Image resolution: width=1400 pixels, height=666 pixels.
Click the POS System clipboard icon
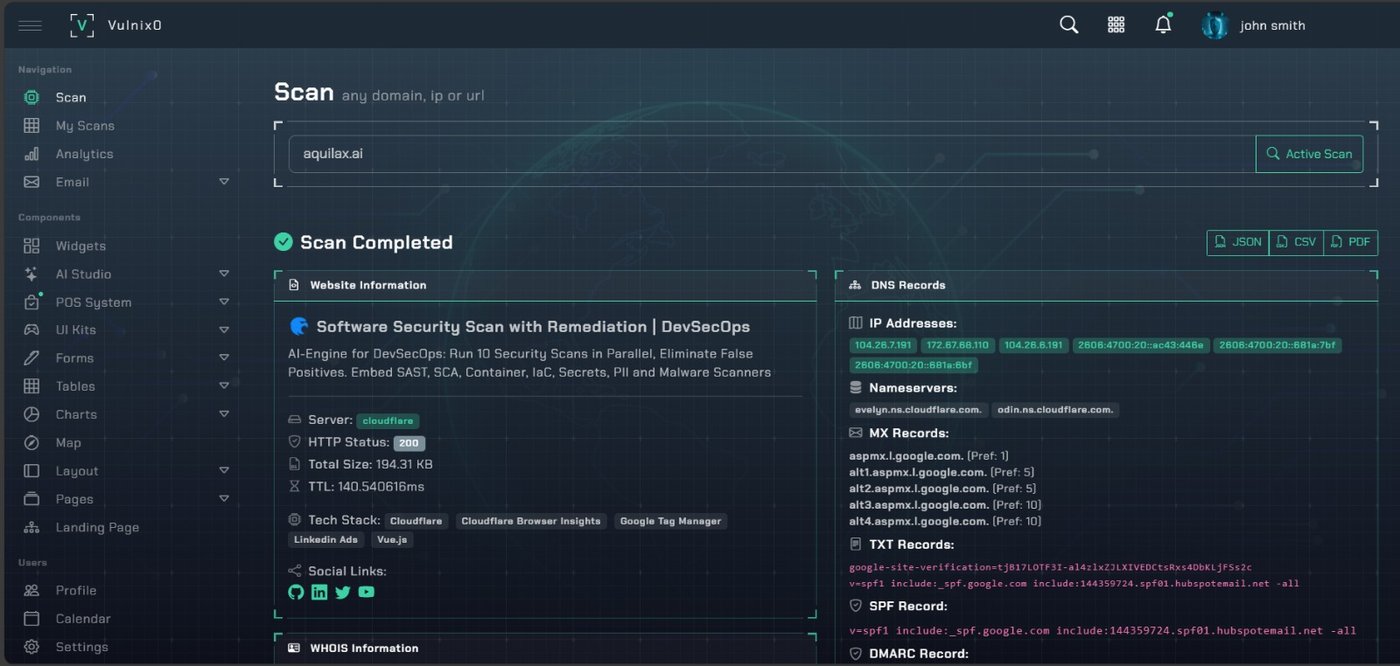(32, 301)
